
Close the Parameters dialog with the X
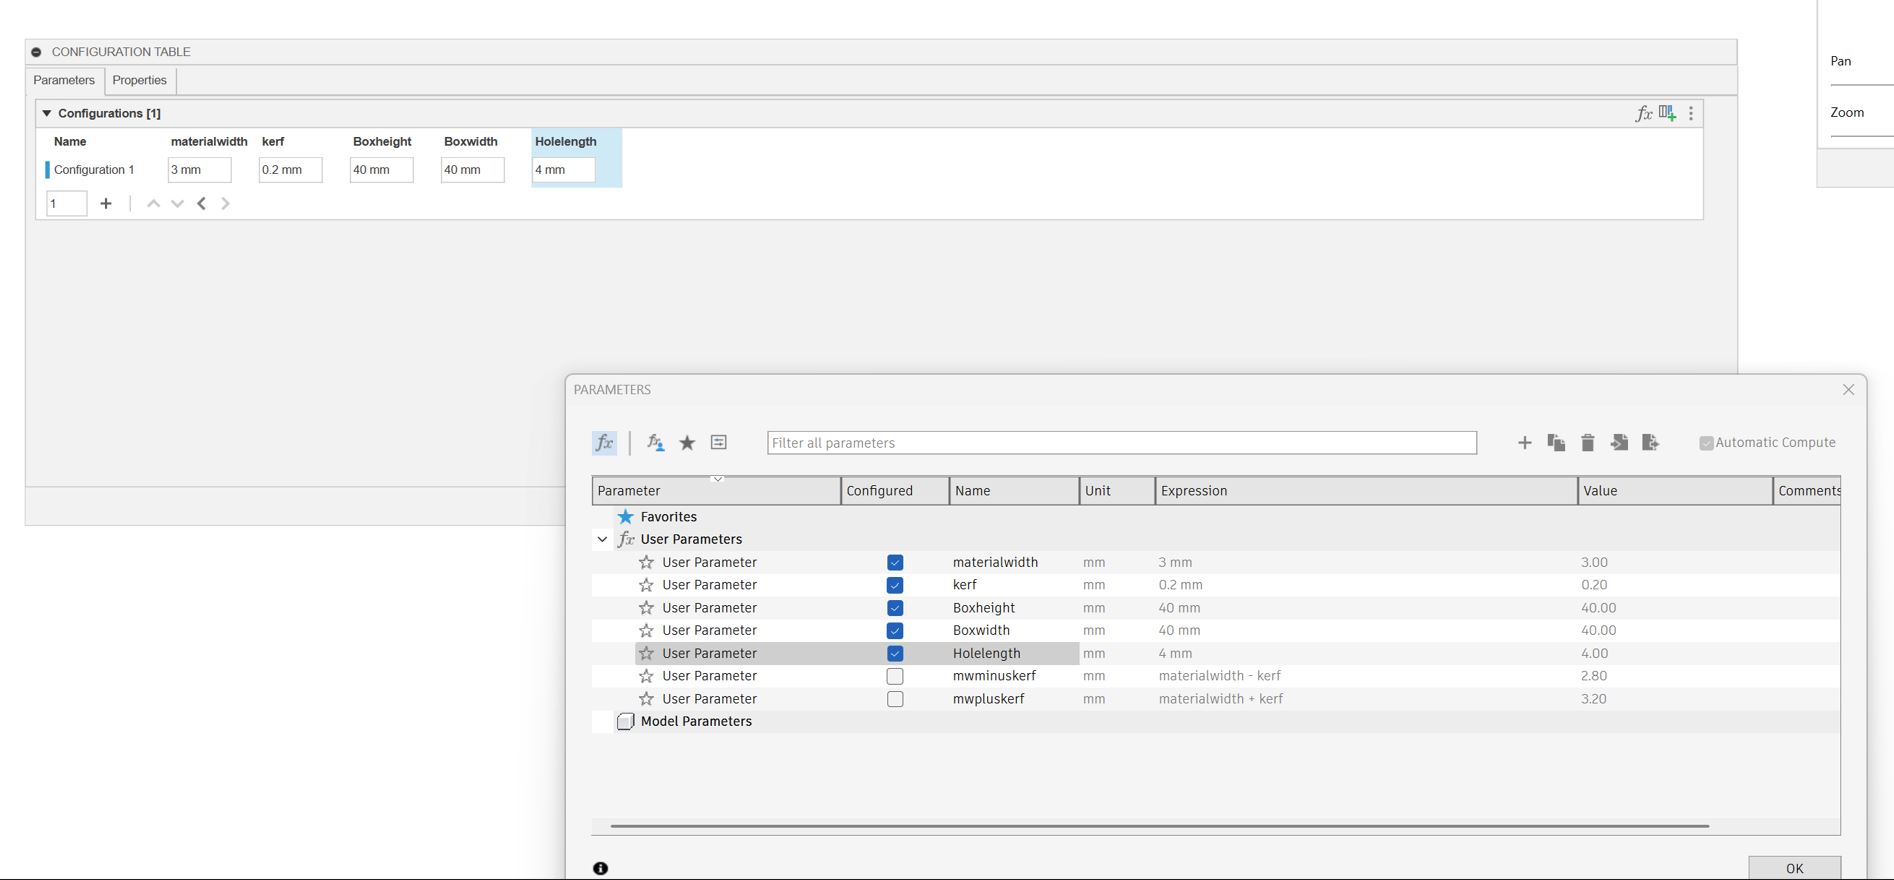pos(1848,390)
